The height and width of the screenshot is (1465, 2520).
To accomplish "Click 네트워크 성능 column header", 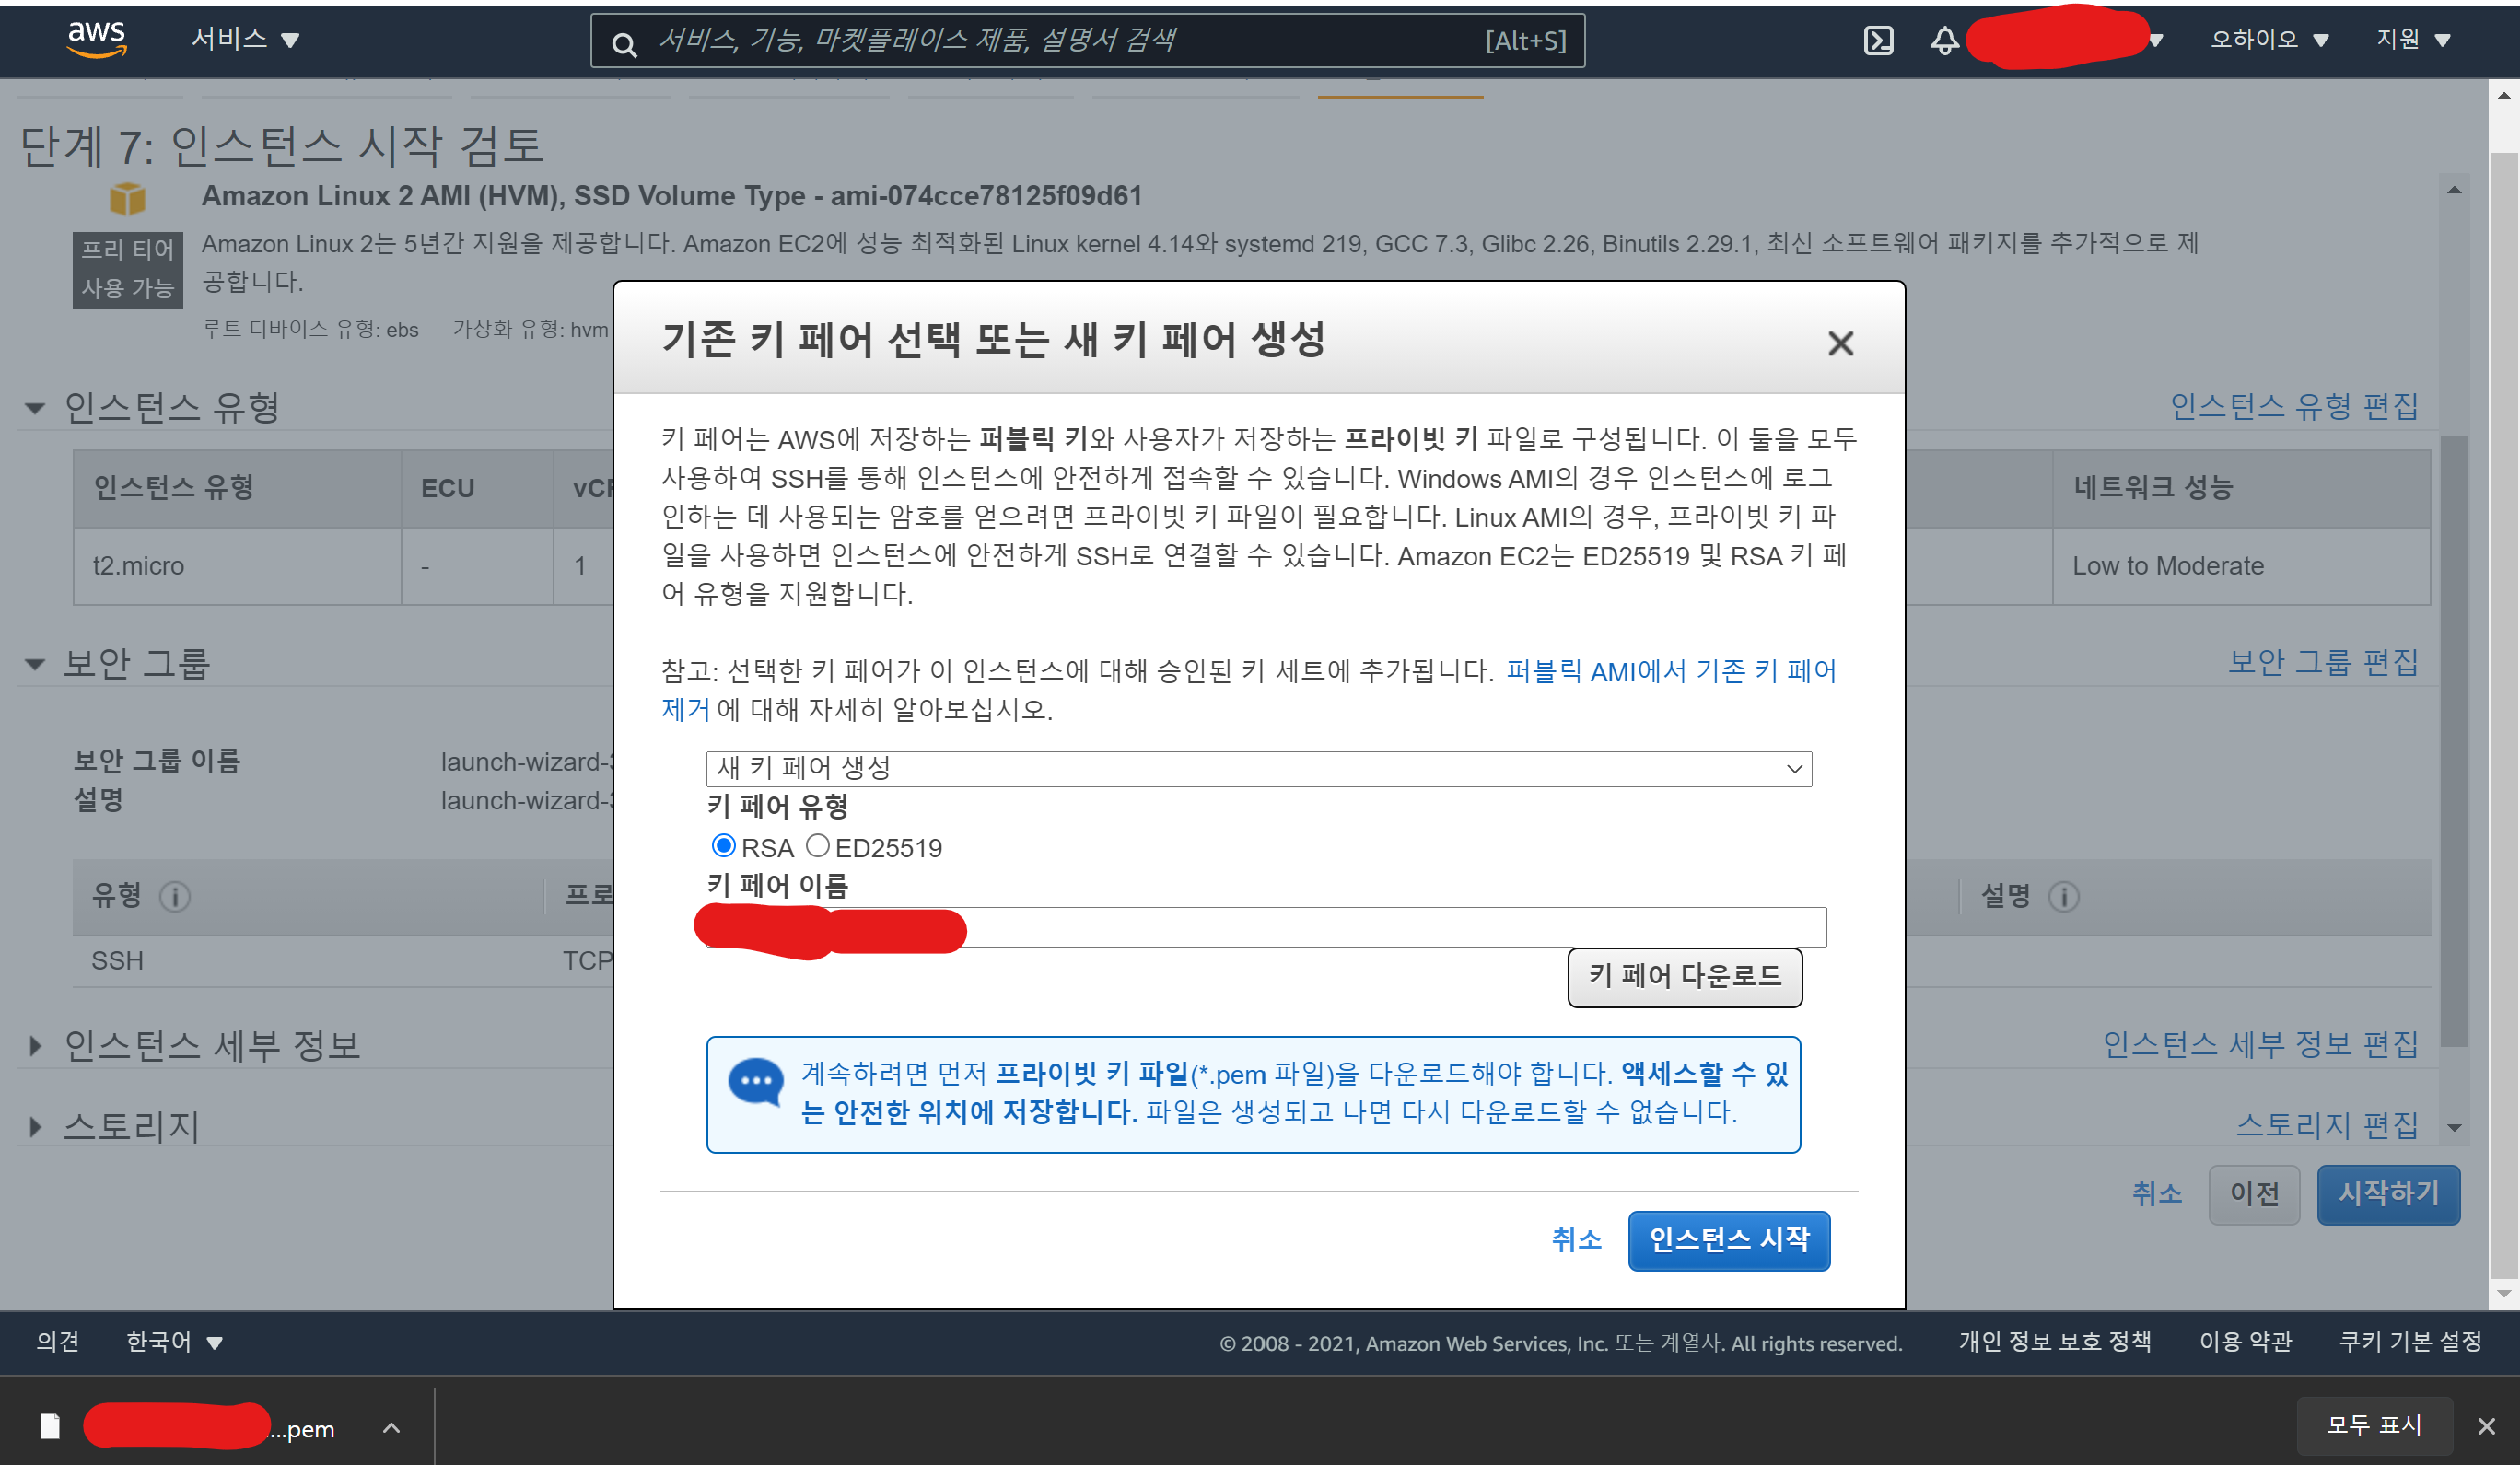I will (x=2241, y=488).
